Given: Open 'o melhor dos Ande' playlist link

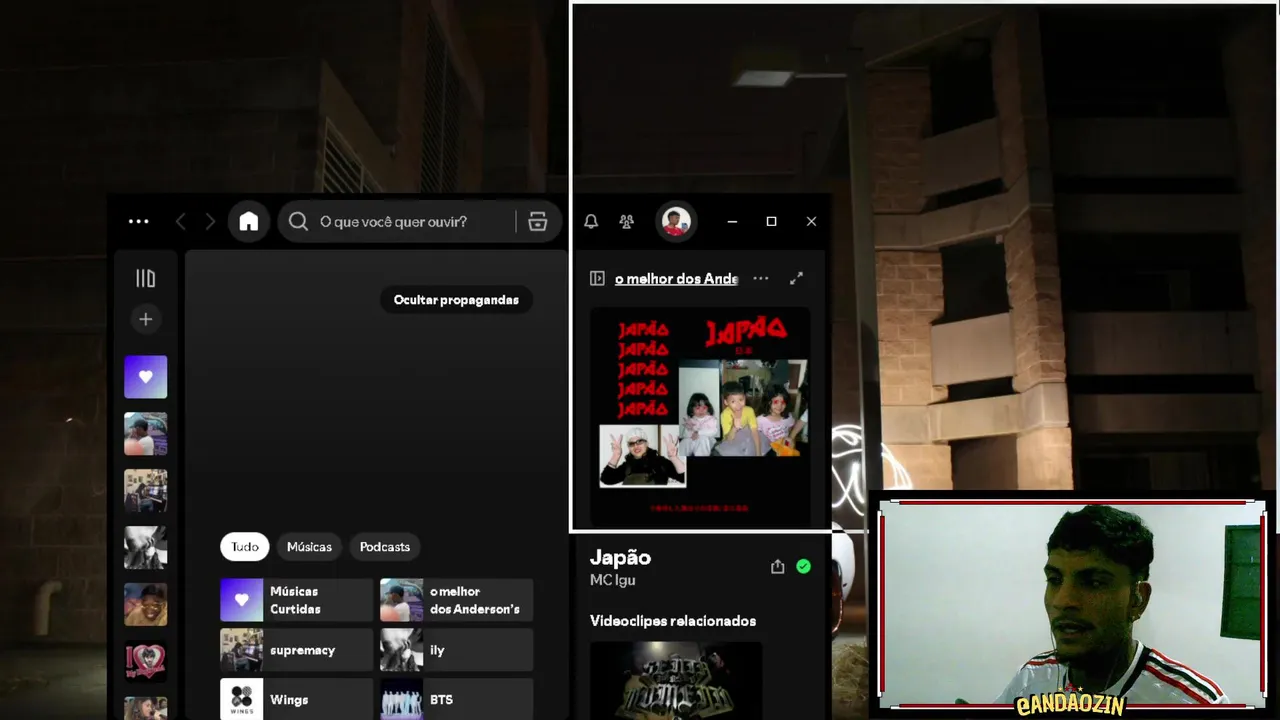Looking at the screenshot, I should point(676,279).
